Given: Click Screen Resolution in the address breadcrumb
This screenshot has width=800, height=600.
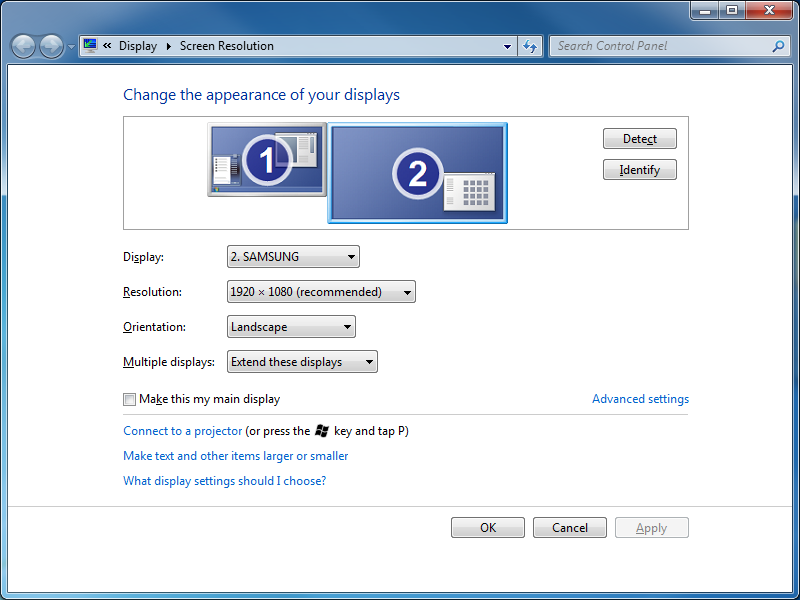Looking at the screenshot, I should [227, 46].
